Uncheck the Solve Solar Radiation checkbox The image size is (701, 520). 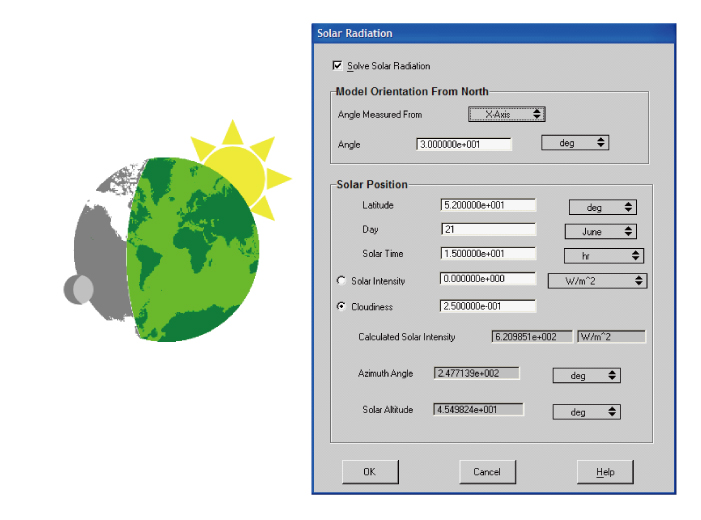pos(337,65)
